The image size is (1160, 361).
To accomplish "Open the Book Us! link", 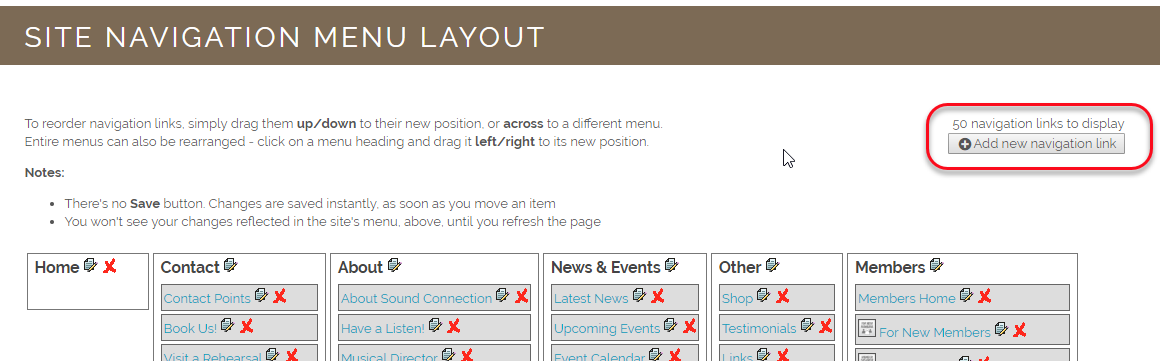I will pos(191,327).
